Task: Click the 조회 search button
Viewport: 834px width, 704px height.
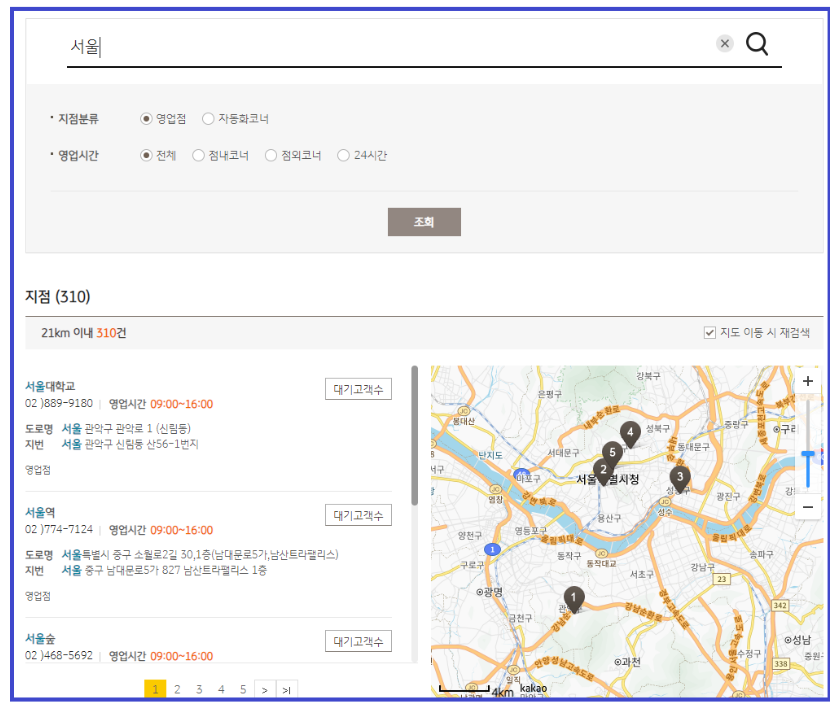Action: [424, 222]
